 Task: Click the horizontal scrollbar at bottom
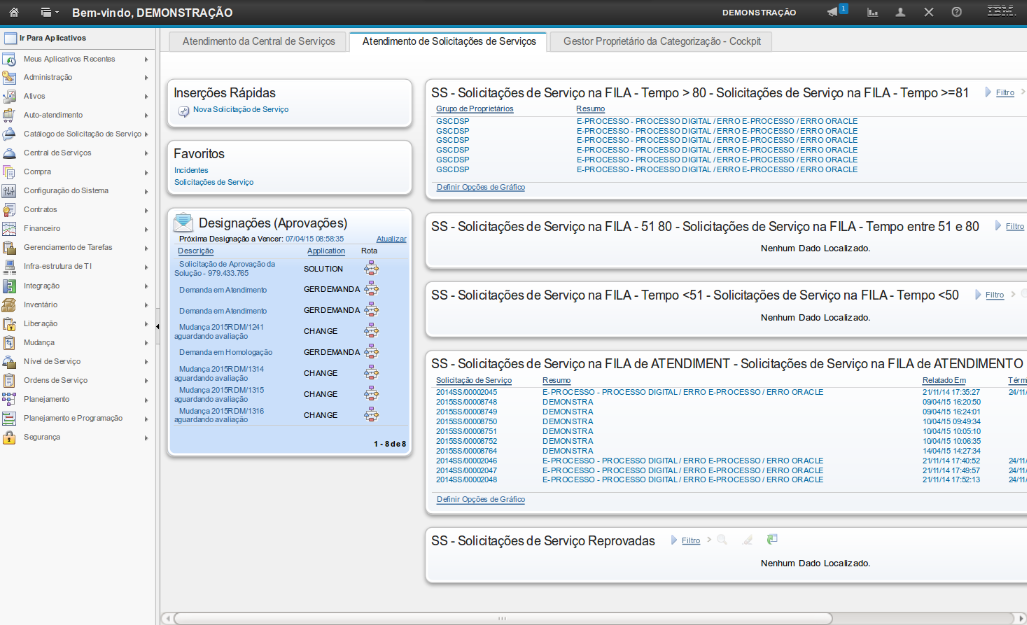[500, 618]
